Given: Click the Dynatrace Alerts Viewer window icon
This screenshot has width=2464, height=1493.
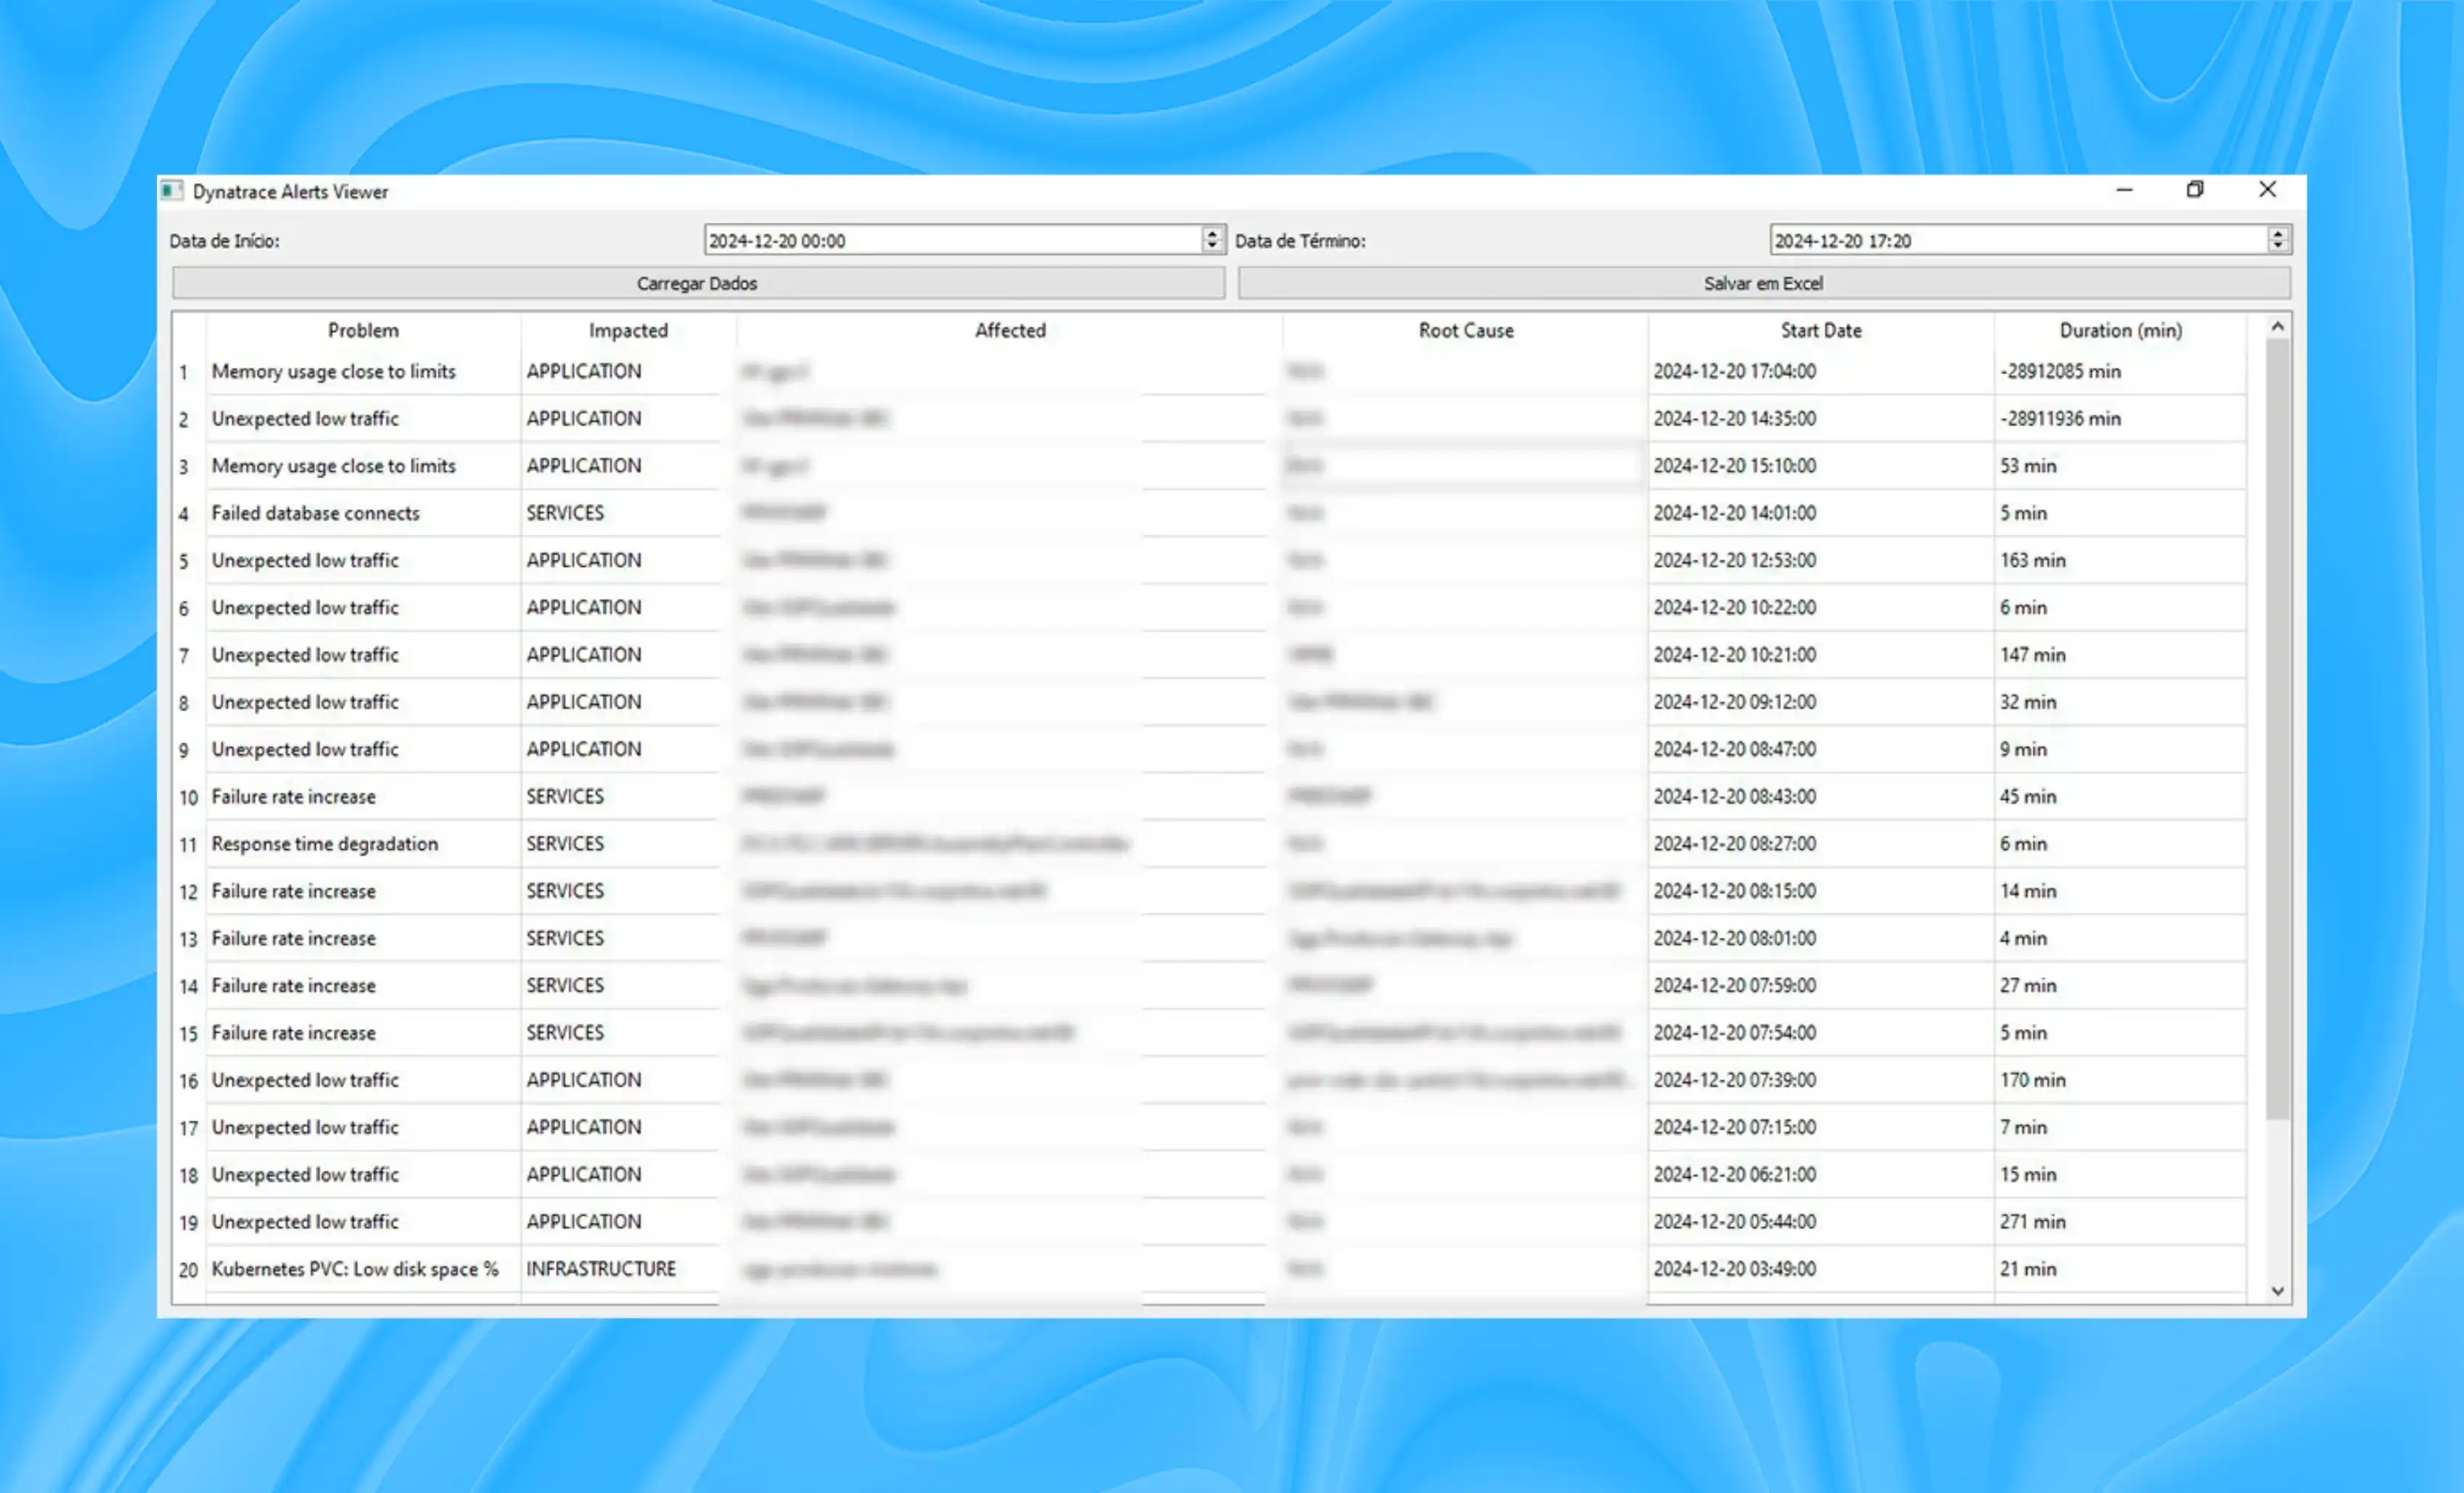Looking at the screenshot, I should point(172,191).
